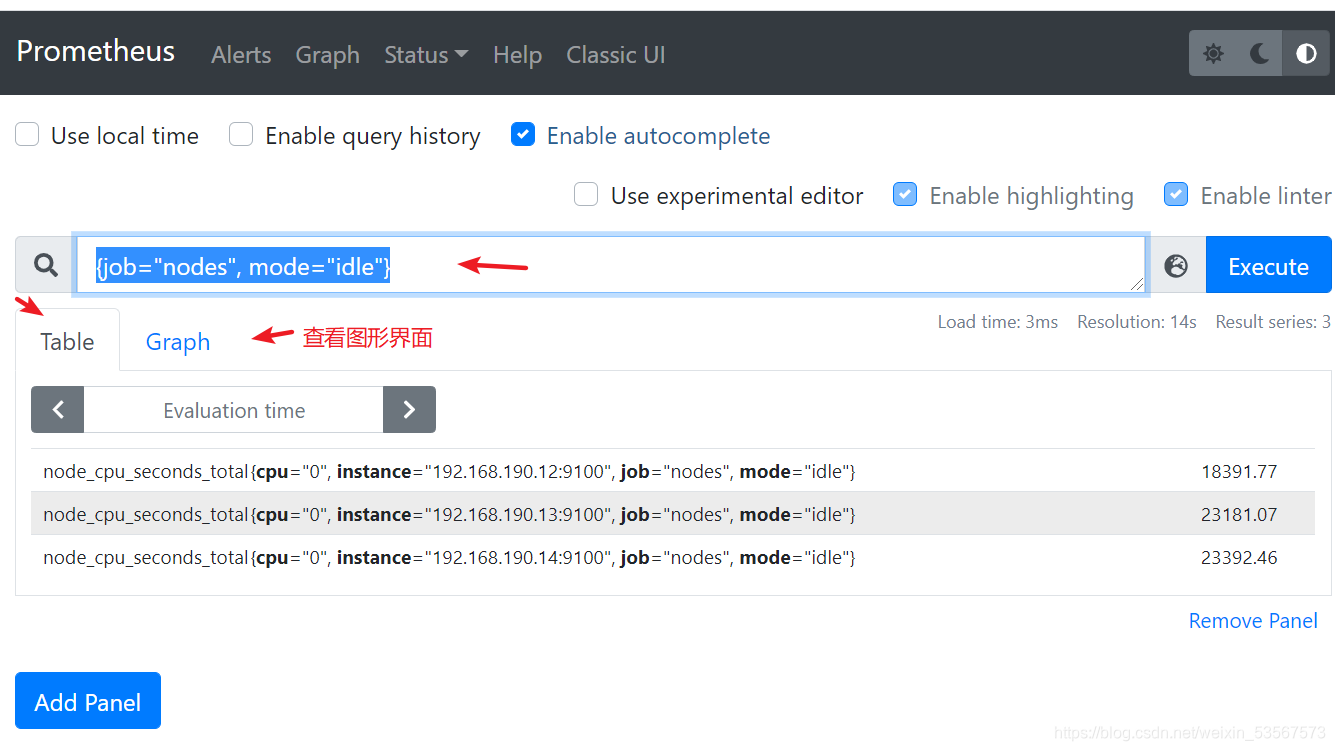This screenshot has width=1335, height=751.
Task: Go to previous evaluation time with left chevron
Action: [x=58, y=409]
